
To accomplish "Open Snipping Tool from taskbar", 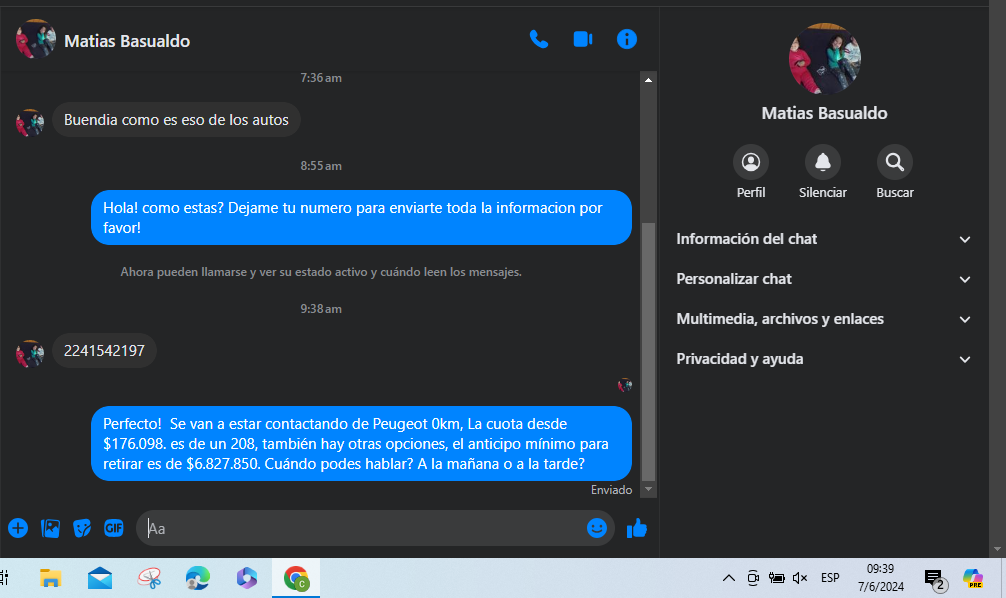I will coord(149,578).
